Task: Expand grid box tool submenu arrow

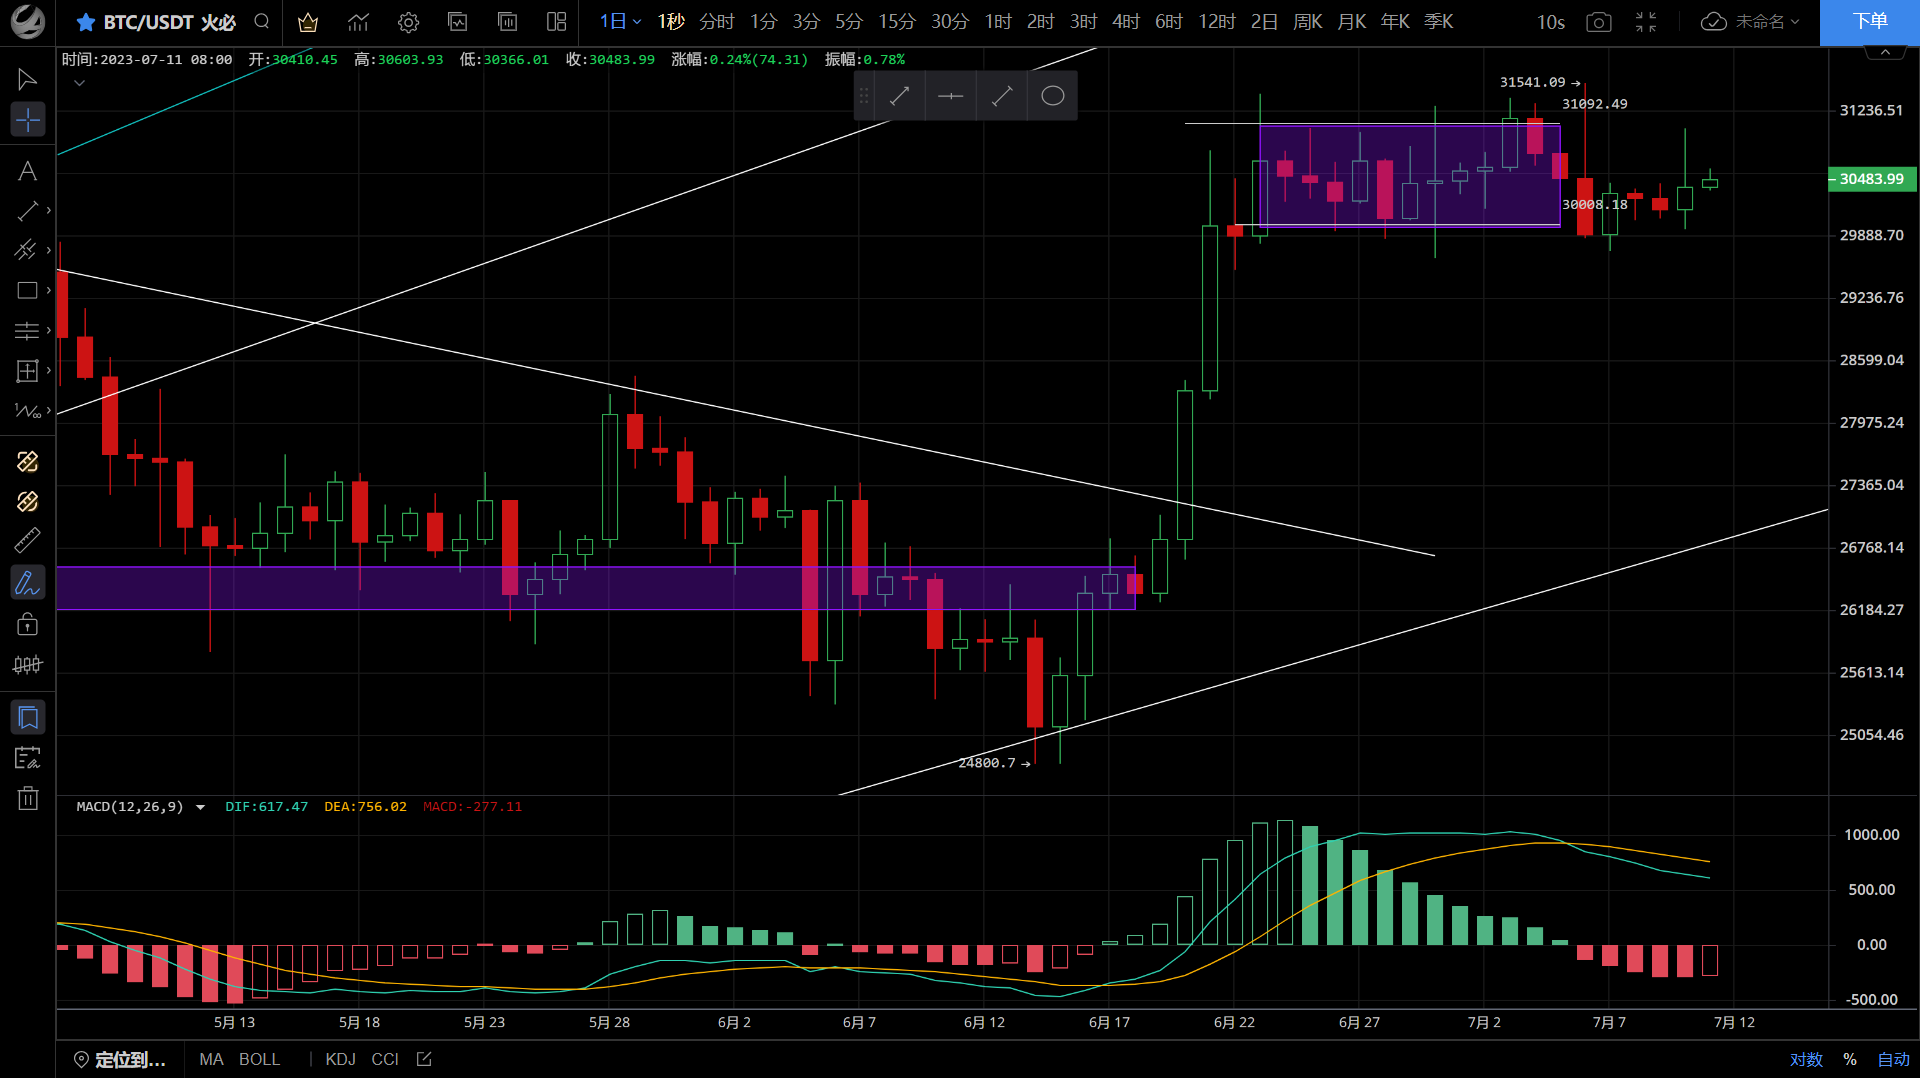Action: pyautogui.click(x=48, y=371)
